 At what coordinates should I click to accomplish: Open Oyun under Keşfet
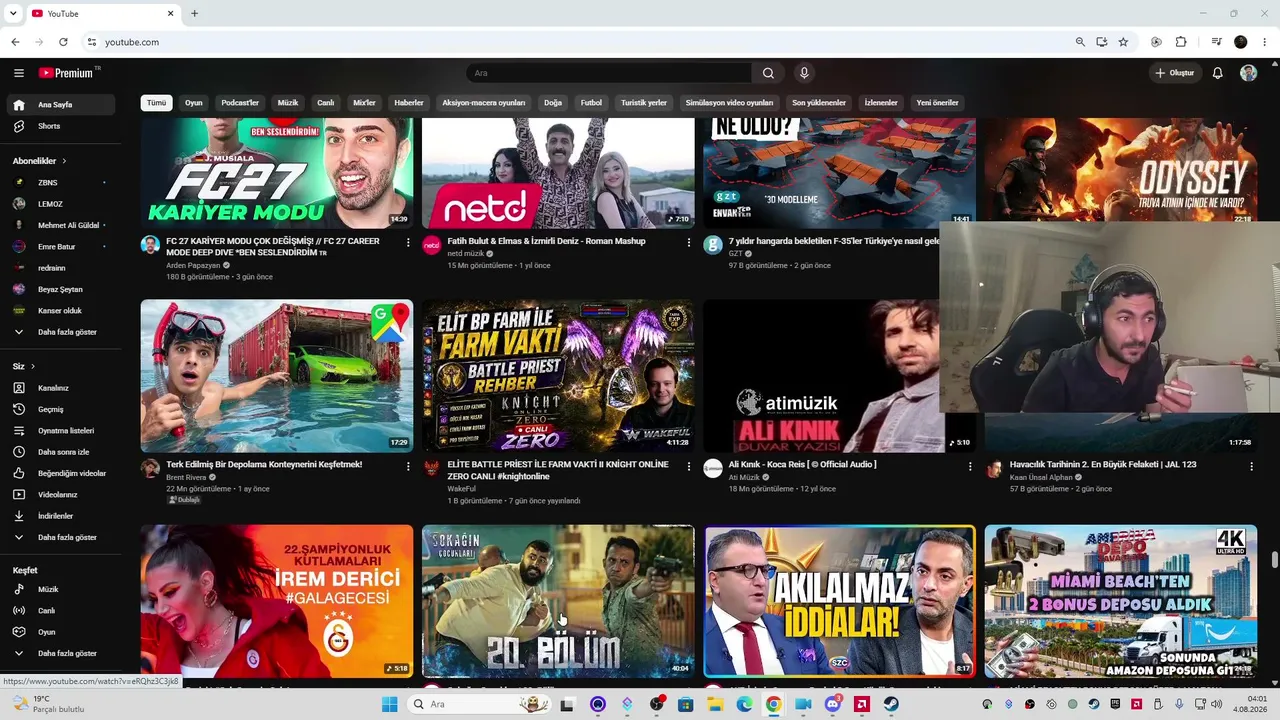tap(63, 632)
